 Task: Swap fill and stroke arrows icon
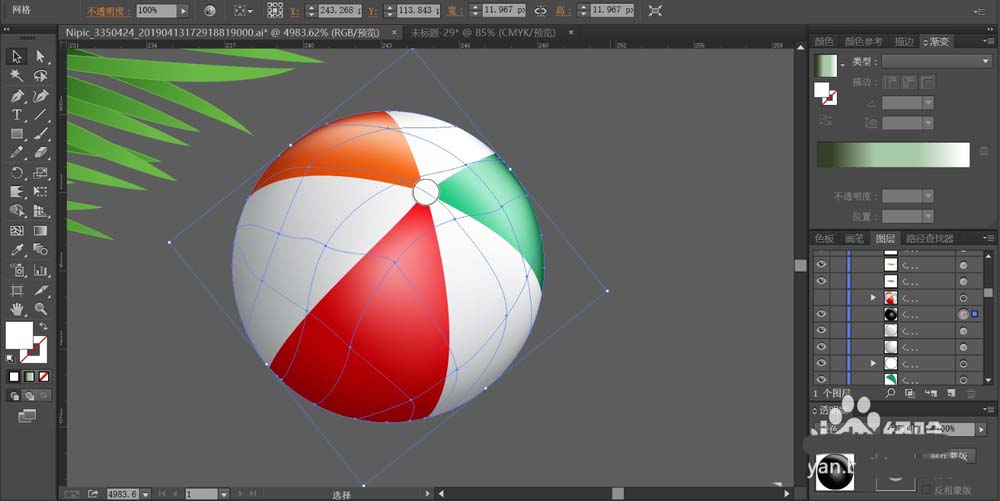coord(43,326)
